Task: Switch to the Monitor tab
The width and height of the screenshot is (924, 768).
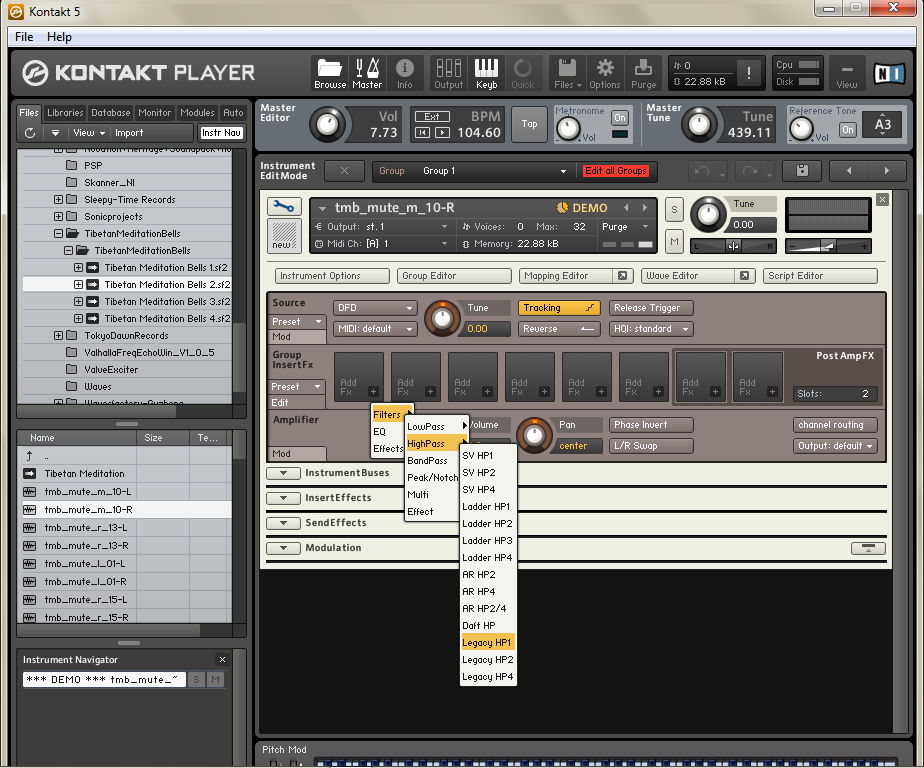Action: [154, 113]
